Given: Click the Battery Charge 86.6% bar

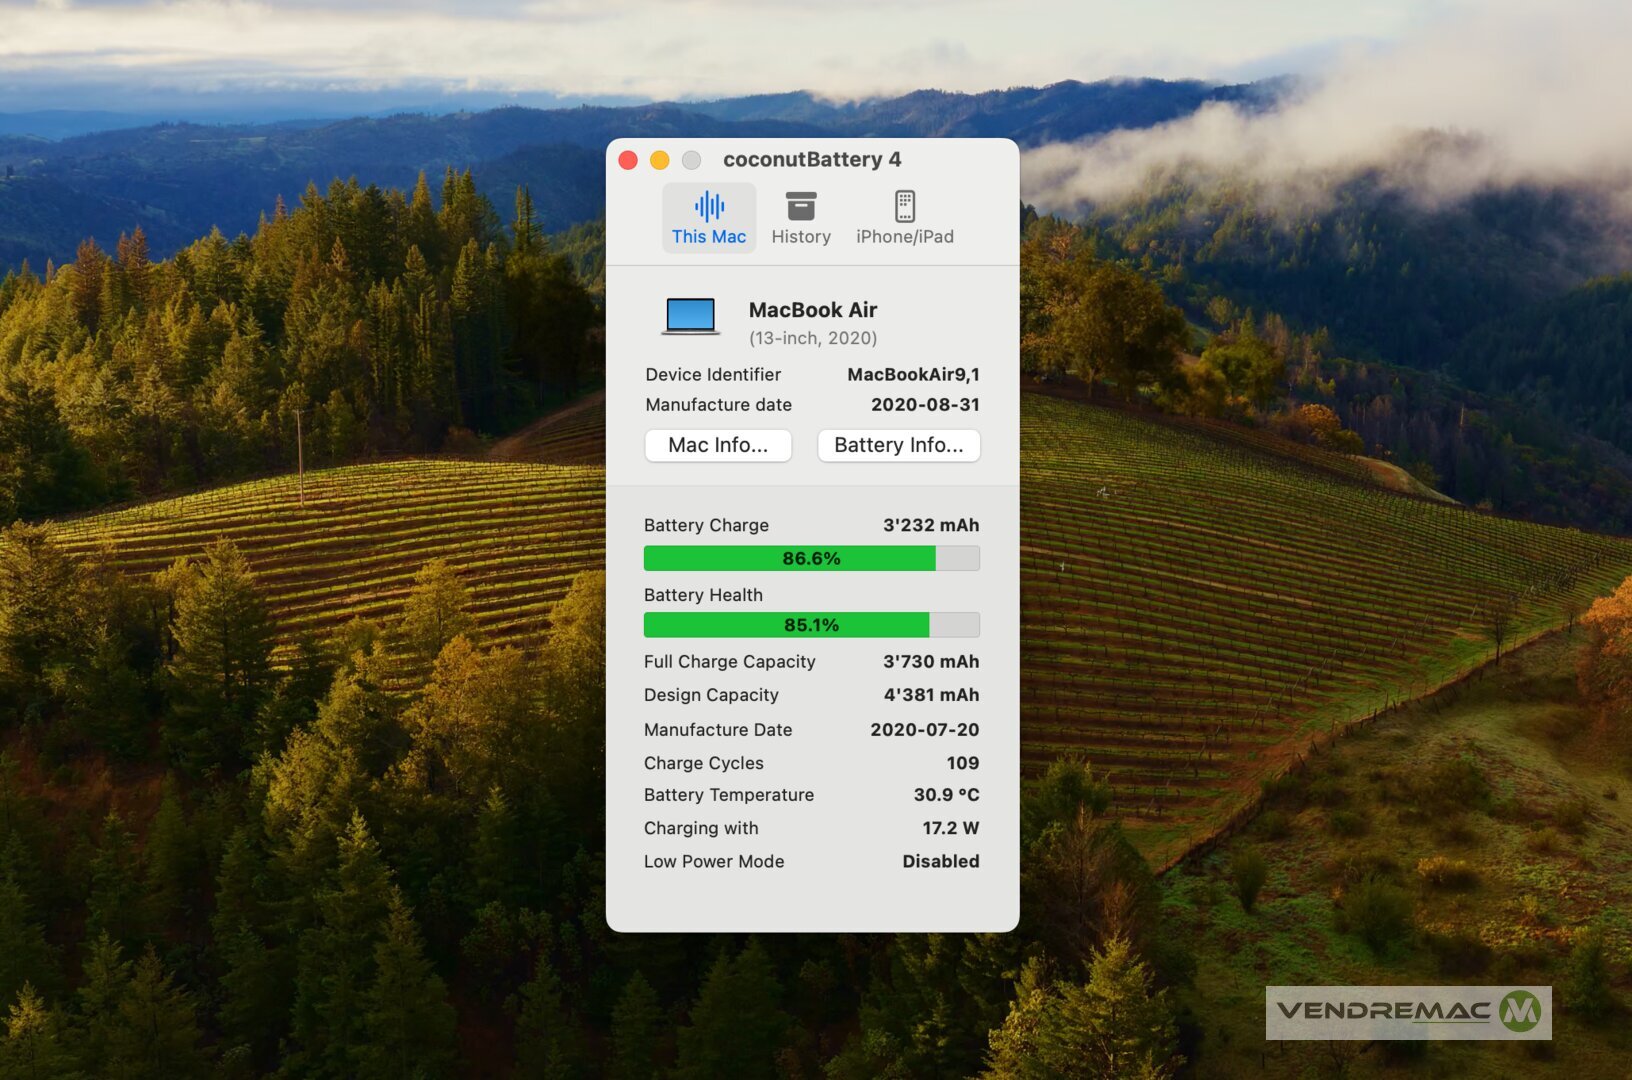Looking at the screenshot, I should [811, 558].
